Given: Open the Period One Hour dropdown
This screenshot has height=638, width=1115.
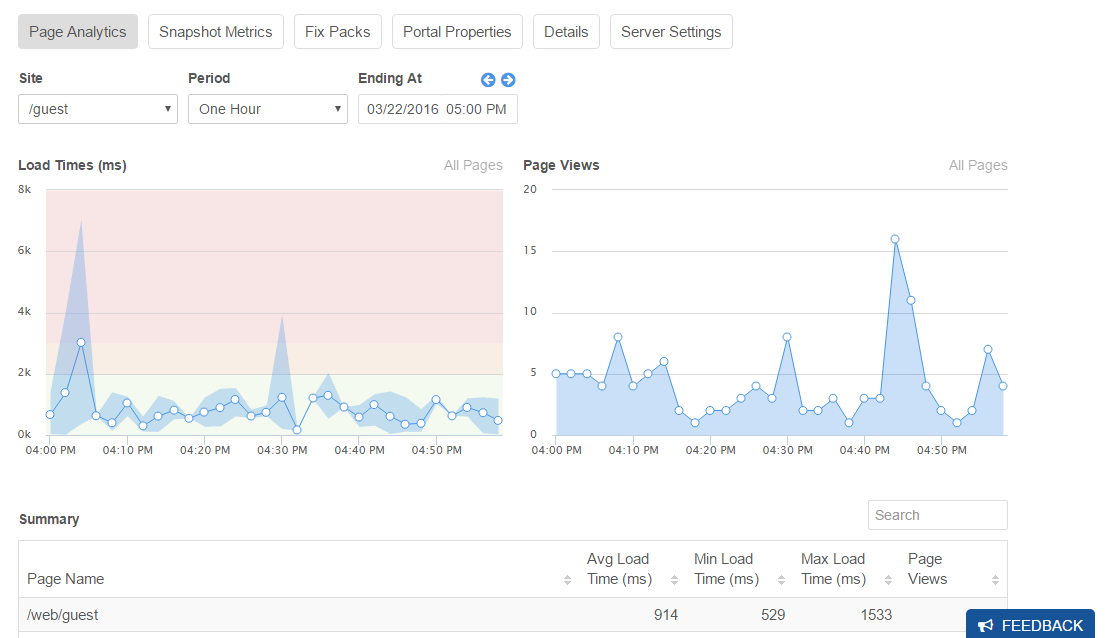Looking at the screenshot, I should pyautogui.click(x=267, y=109).
